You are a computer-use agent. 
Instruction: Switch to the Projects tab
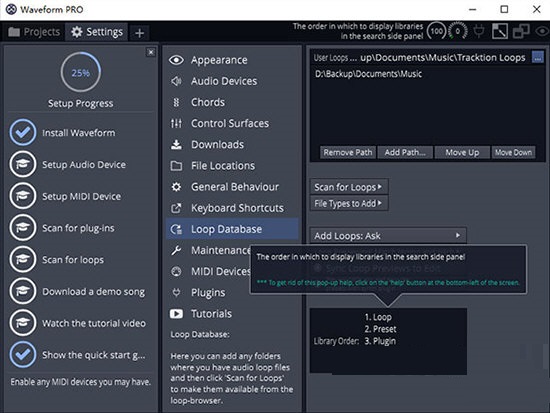[x=34, y=32]
